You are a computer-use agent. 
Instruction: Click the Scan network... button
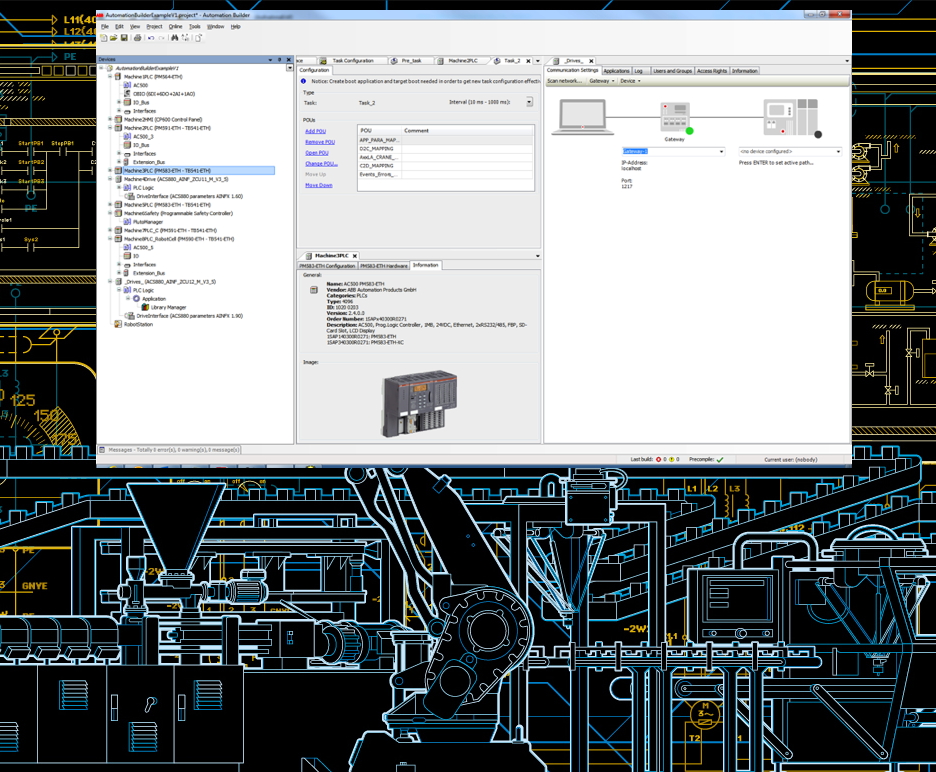(565, 81)
